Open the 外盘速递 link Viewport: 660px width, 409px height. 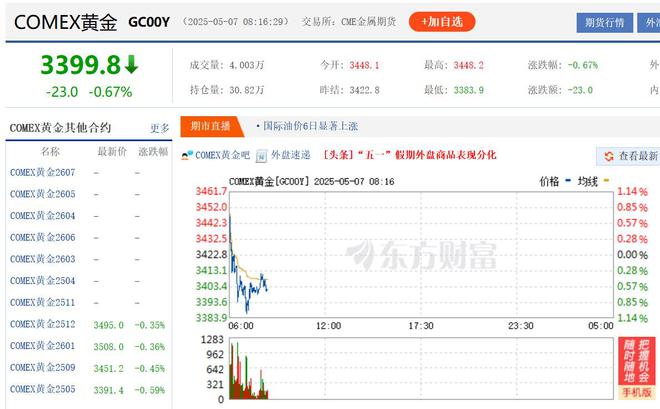[290, 155]
